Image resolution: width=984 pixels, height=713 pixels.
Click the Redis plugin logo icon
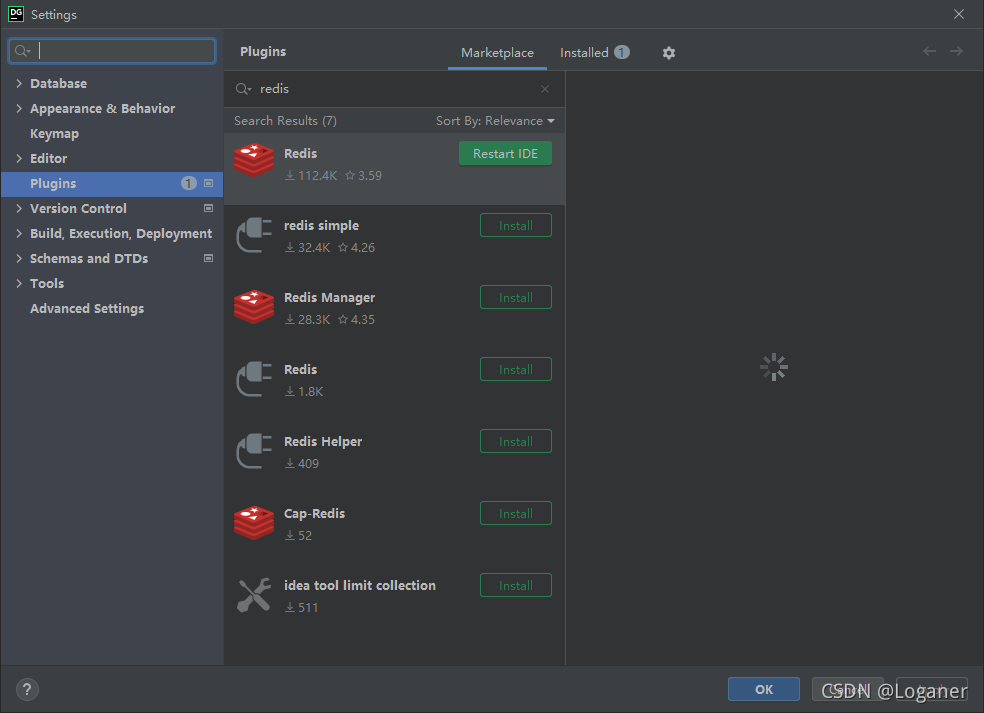point(253,160)
